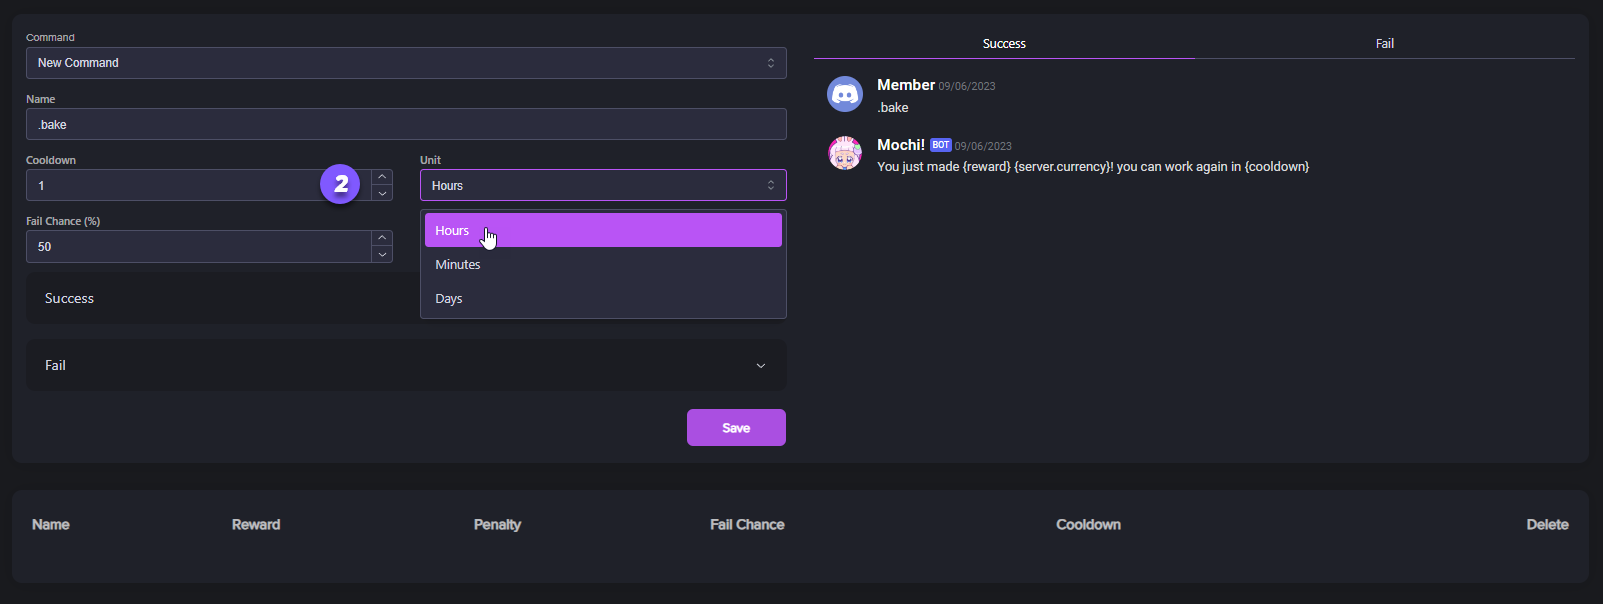Click the Fail Chance input field

pyautogui.click(x=198, y=247)
